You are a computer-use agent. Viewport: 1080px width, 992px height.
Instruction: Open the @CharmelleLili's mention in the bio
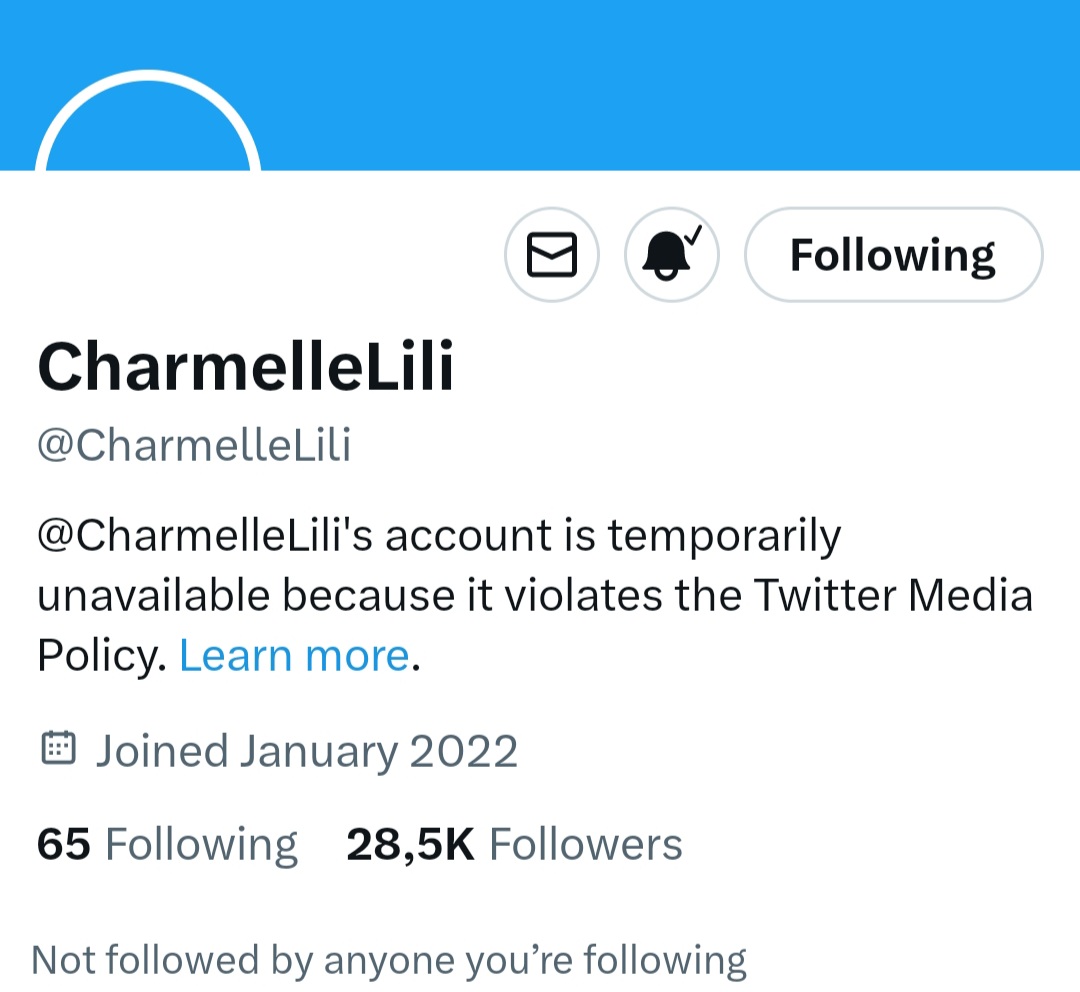tap(204, 536)
